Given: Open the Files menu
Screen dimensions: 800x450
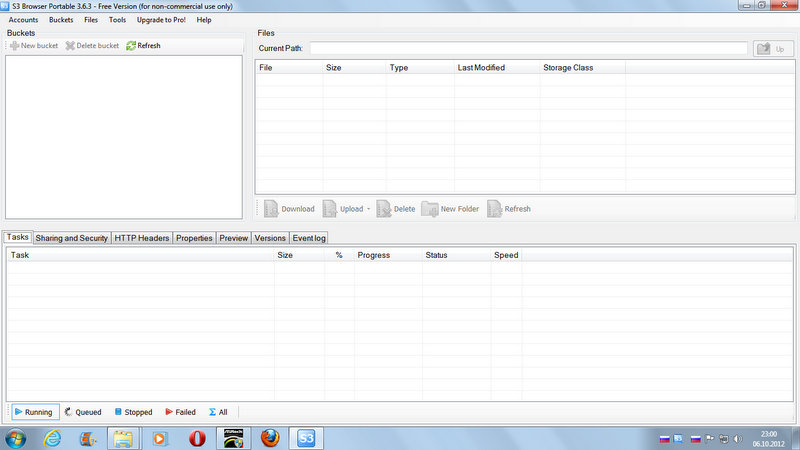Looking at the screenshot, I should coord(91,20).
